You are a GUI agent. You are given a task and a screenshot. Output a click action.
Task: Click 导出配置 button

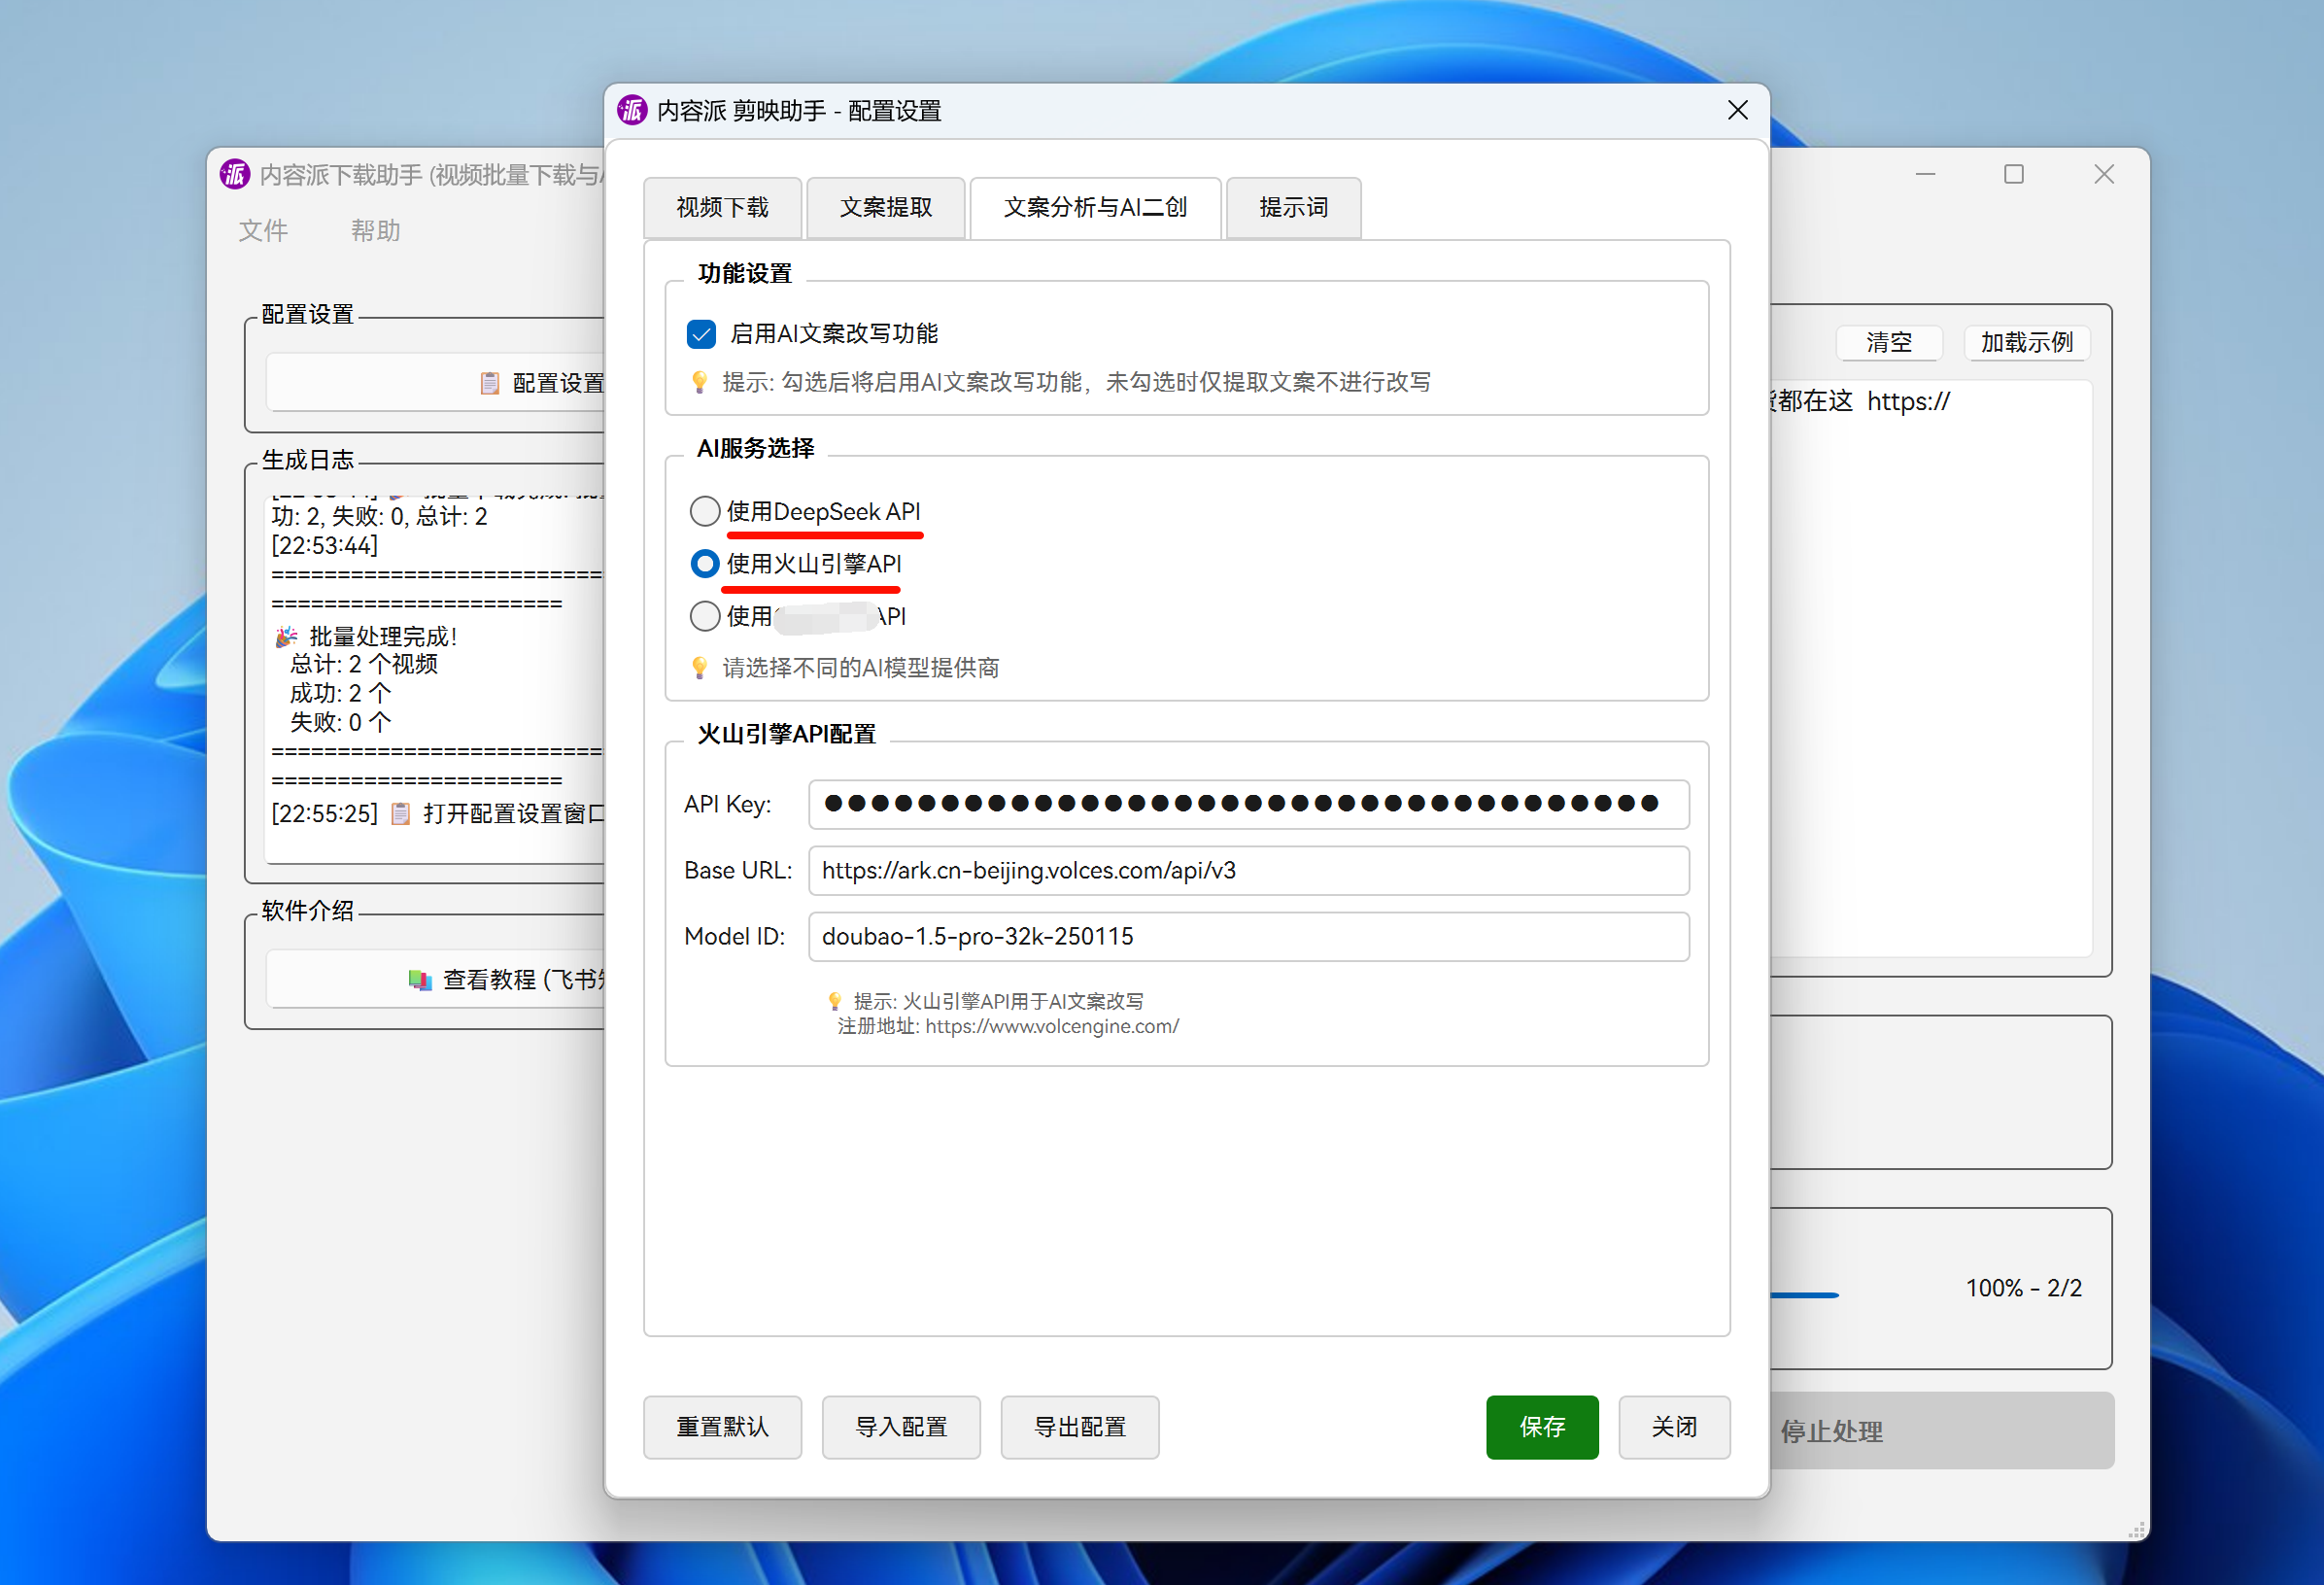1079,1426
